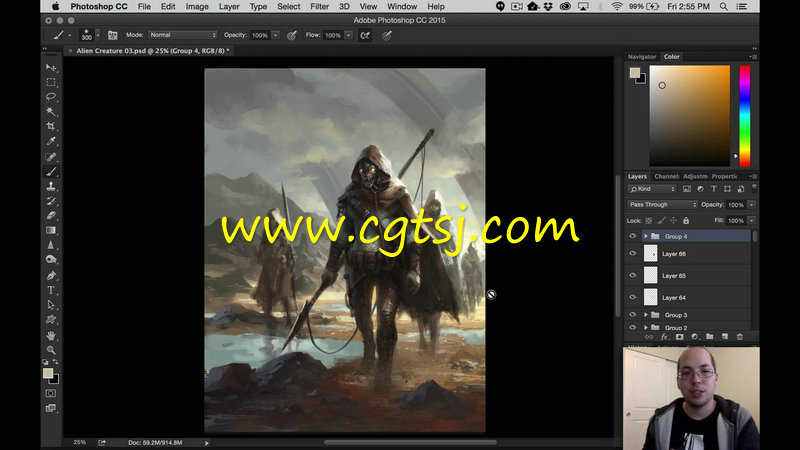This screenshot has width=800, height=450.
Task: Expand Group 4 folder
Action: [x=645, y=236]
